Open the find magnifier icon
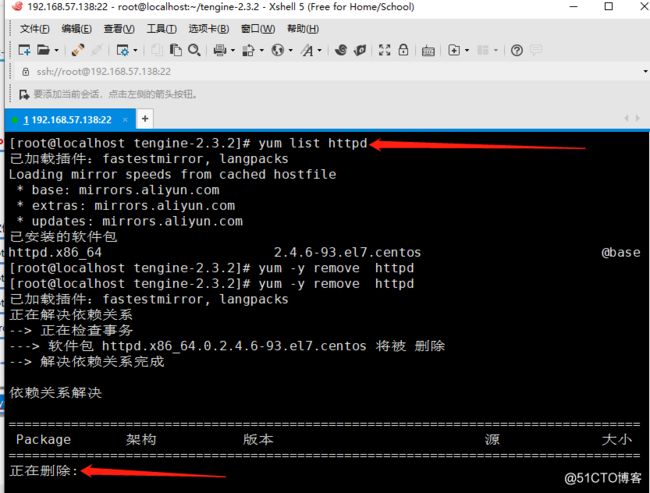The height and width of the screenshot is (493, 650). click(x=194, y=50)
